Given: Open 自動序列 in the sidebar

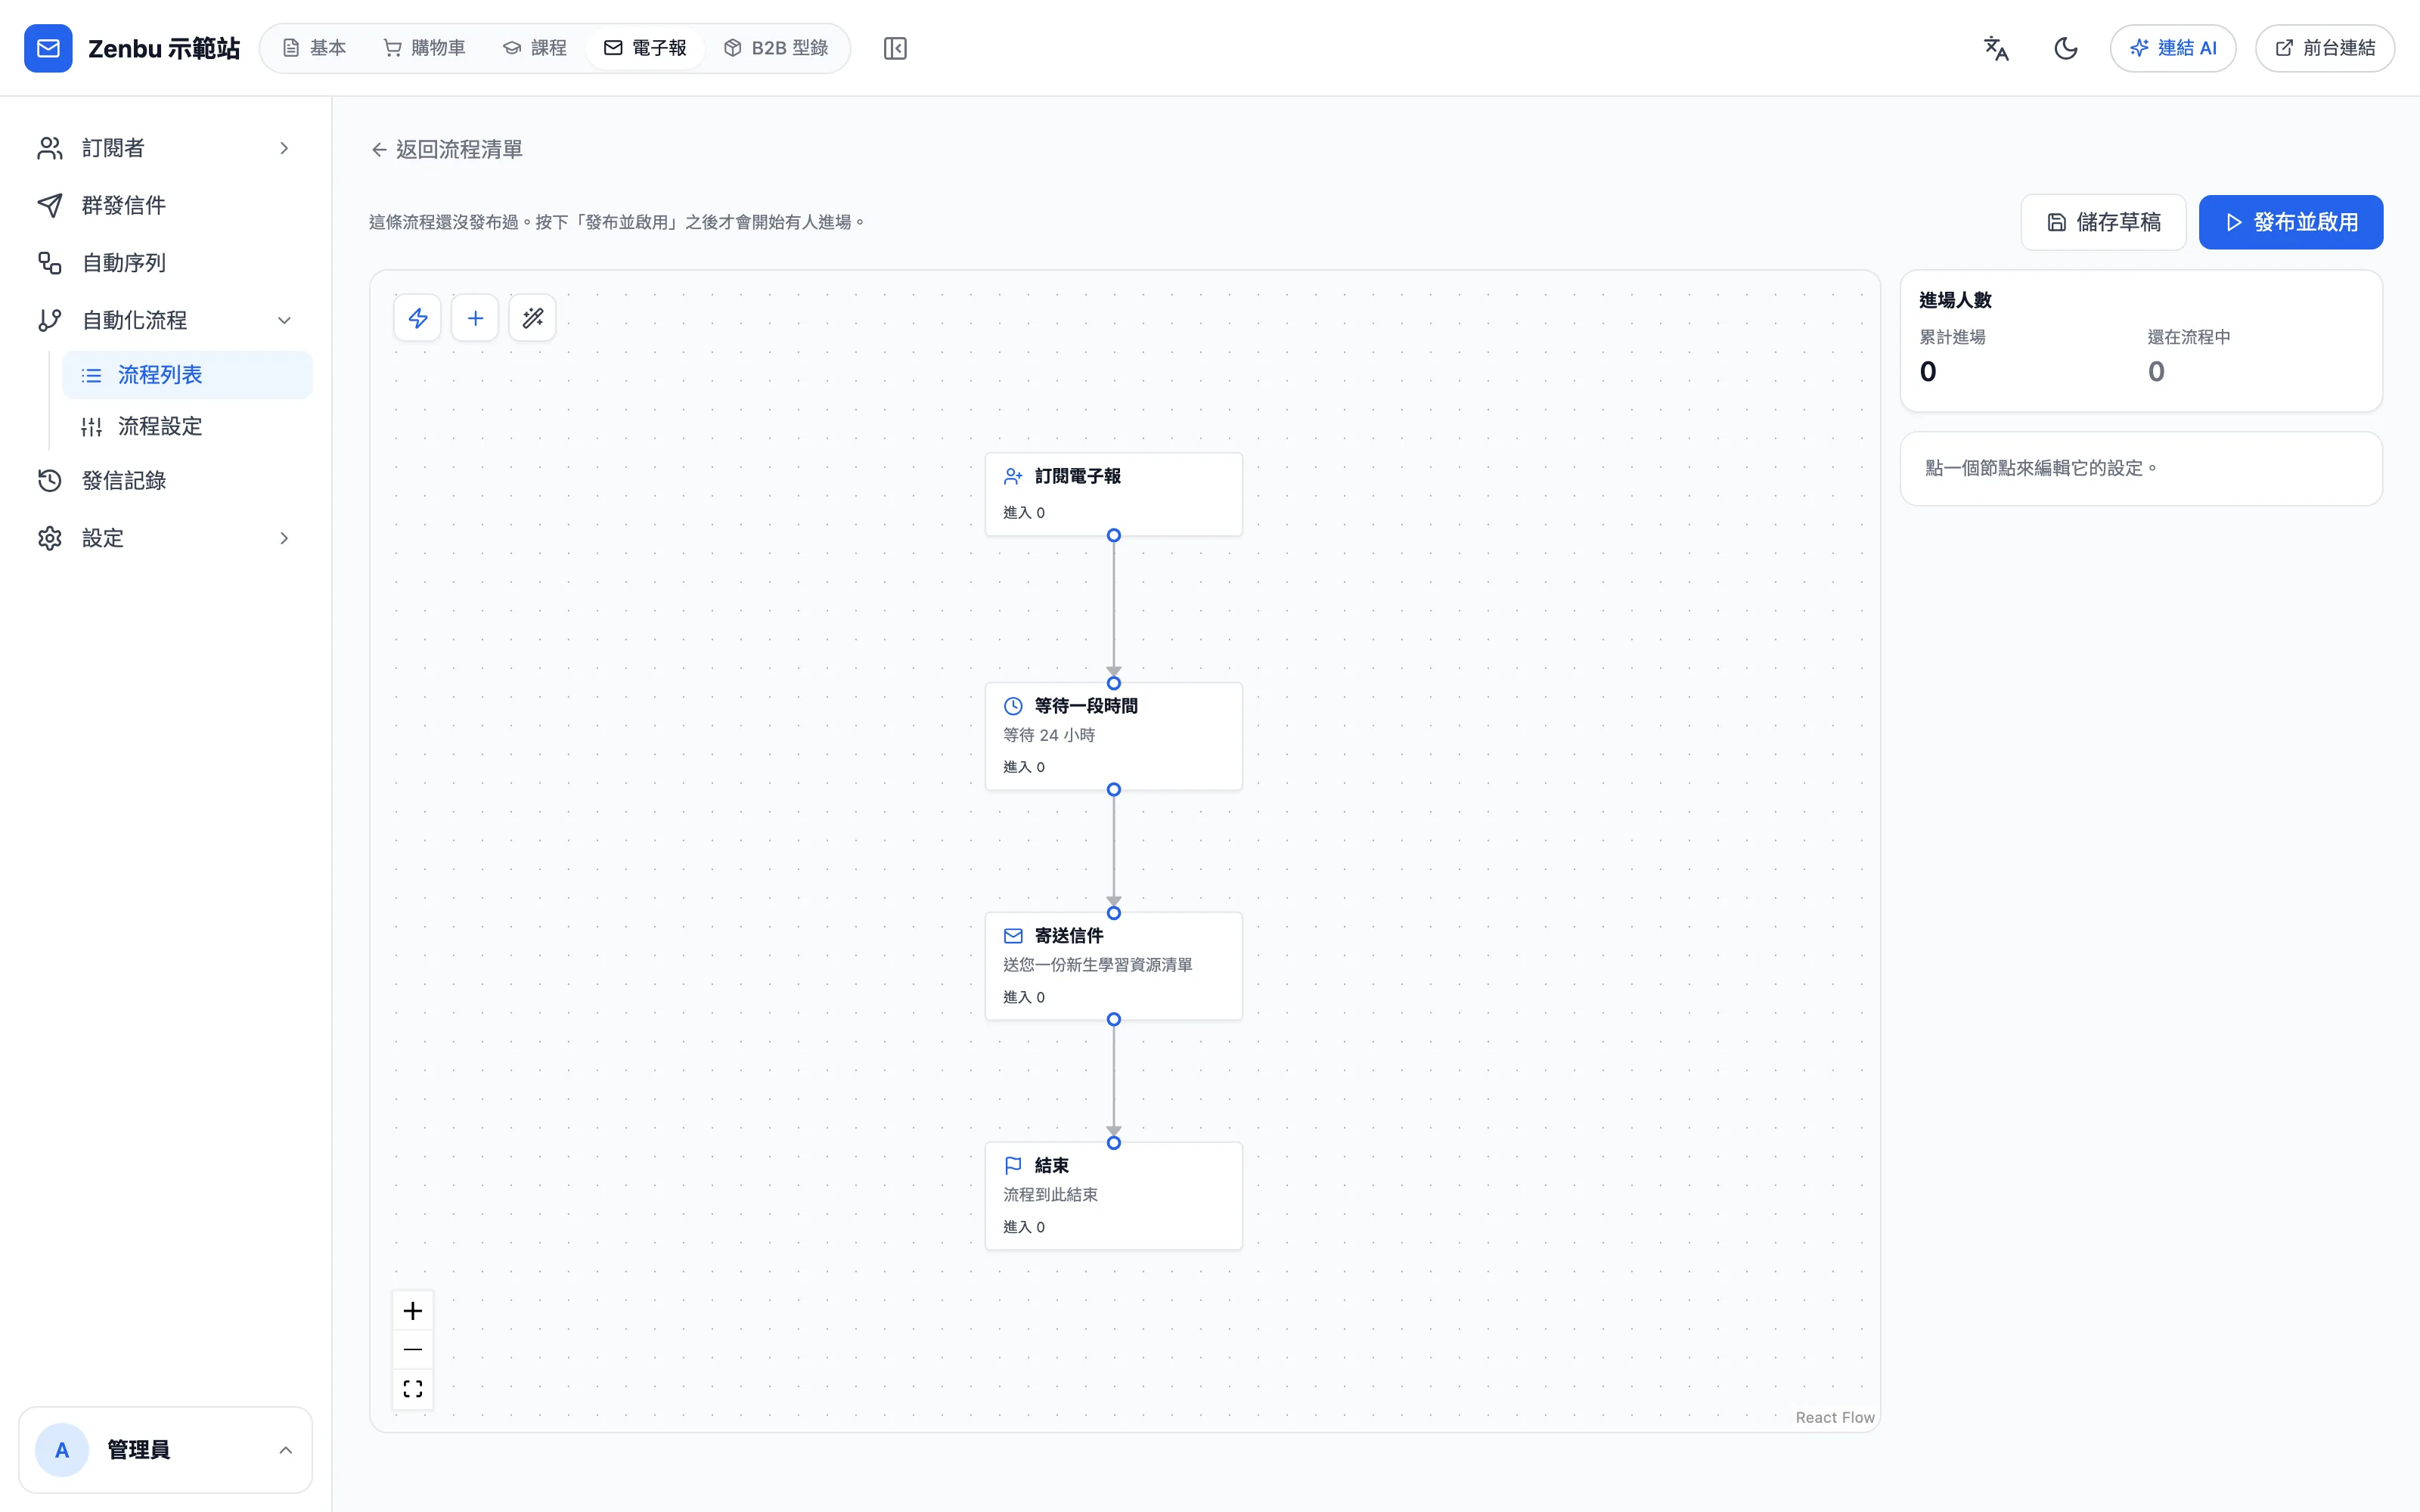Looking at the screenshot, I should tap(165, 263).
